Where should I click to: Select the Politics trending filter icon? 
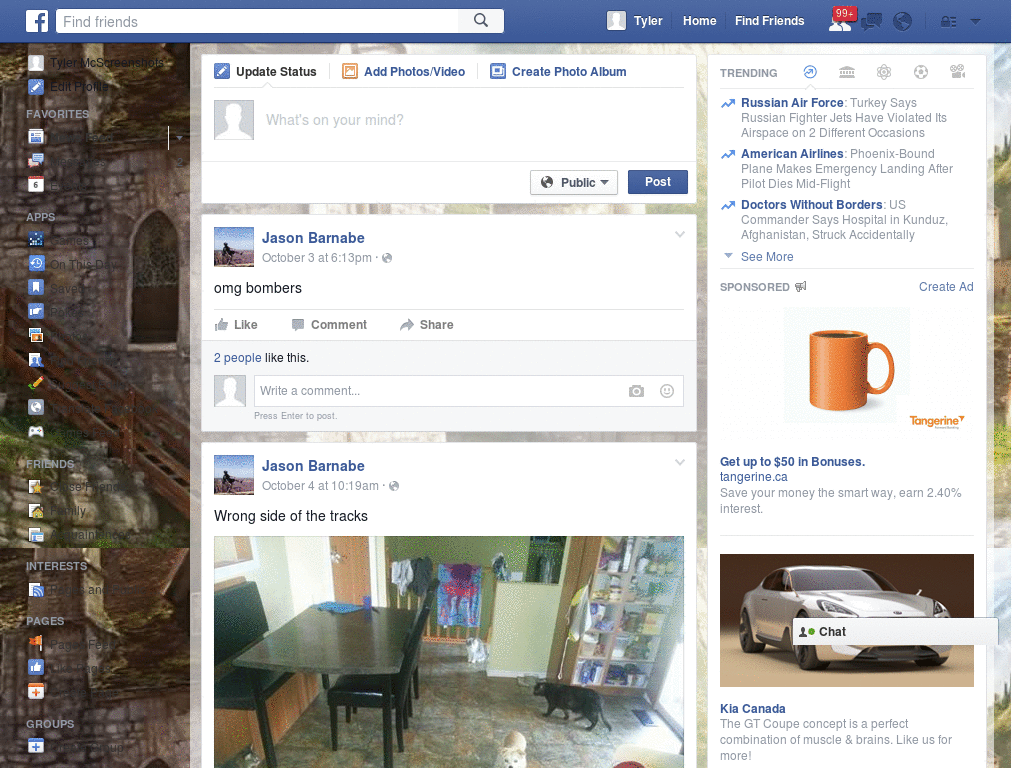pyautogui.click(x=847, y=72)
